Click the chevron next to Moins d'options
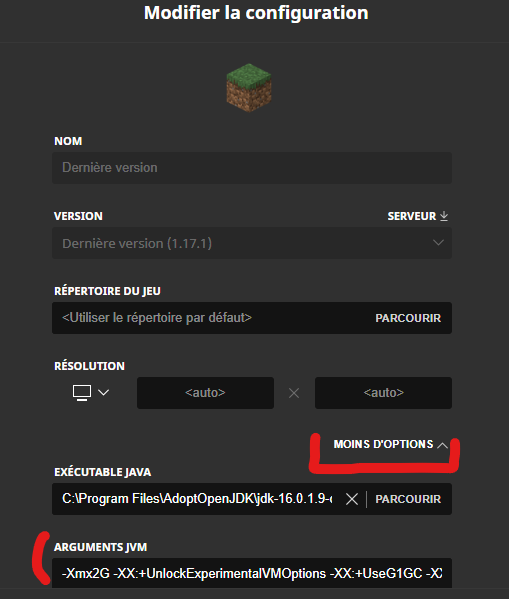The width and height of the screenshot is (509, 599). pos(442,445)
